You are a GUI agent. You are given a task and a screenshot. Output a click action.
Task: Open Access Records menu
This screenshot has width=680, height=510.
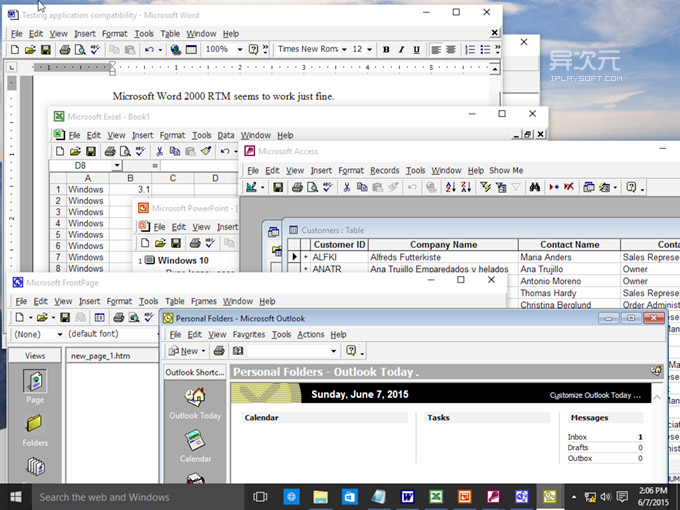click(x=384, y=170)
